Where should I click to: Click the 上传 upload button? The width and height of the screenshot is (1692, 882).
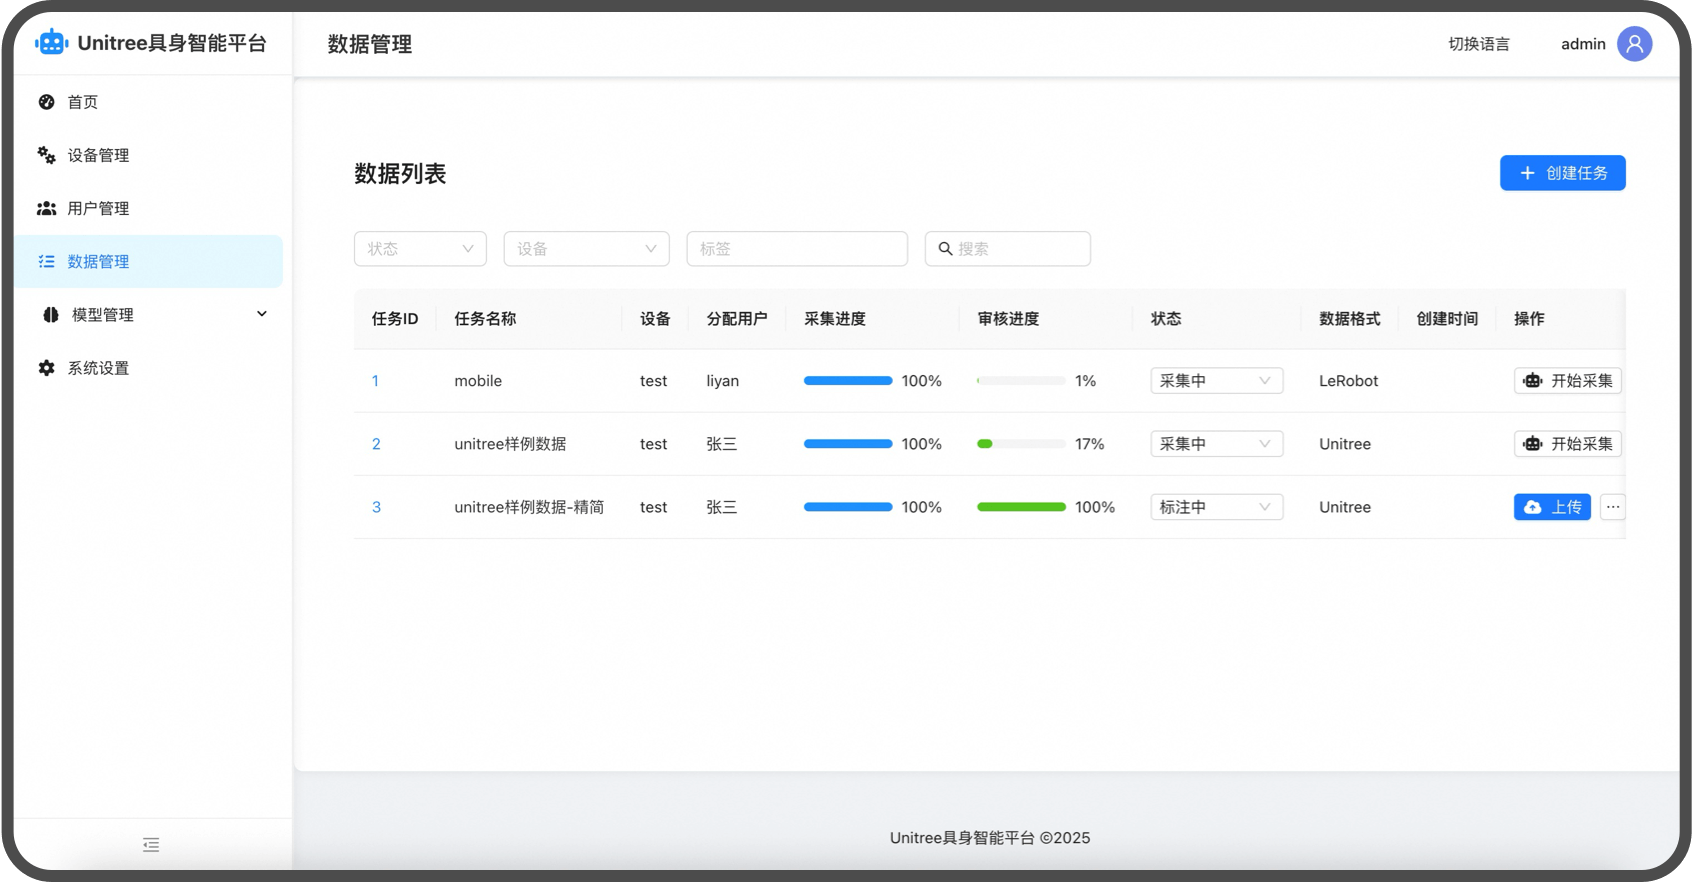pos(1551,507)
